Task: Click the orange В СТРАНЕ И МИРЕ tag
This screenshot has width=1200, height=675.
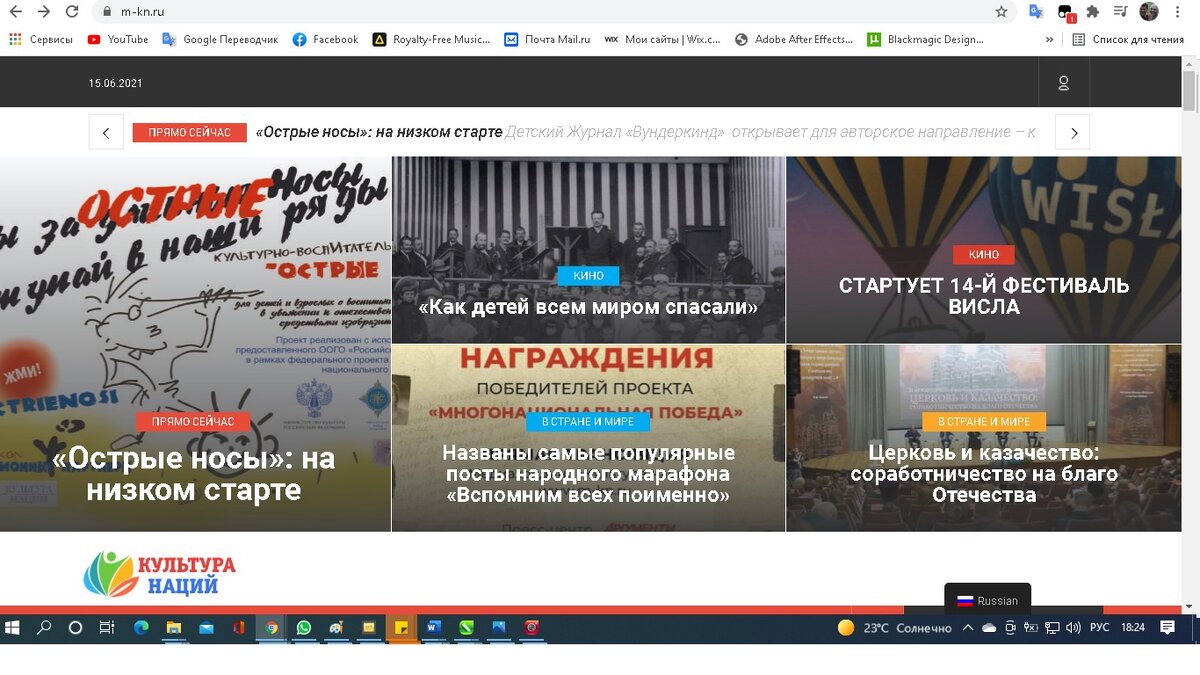Action: (x=984, y=422)
